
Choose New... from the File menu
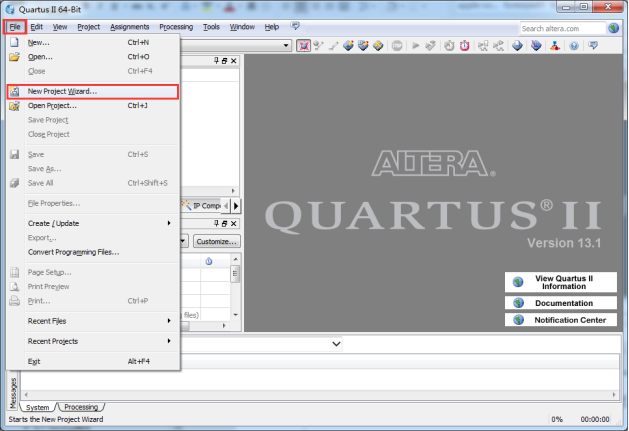coord(92,42)
